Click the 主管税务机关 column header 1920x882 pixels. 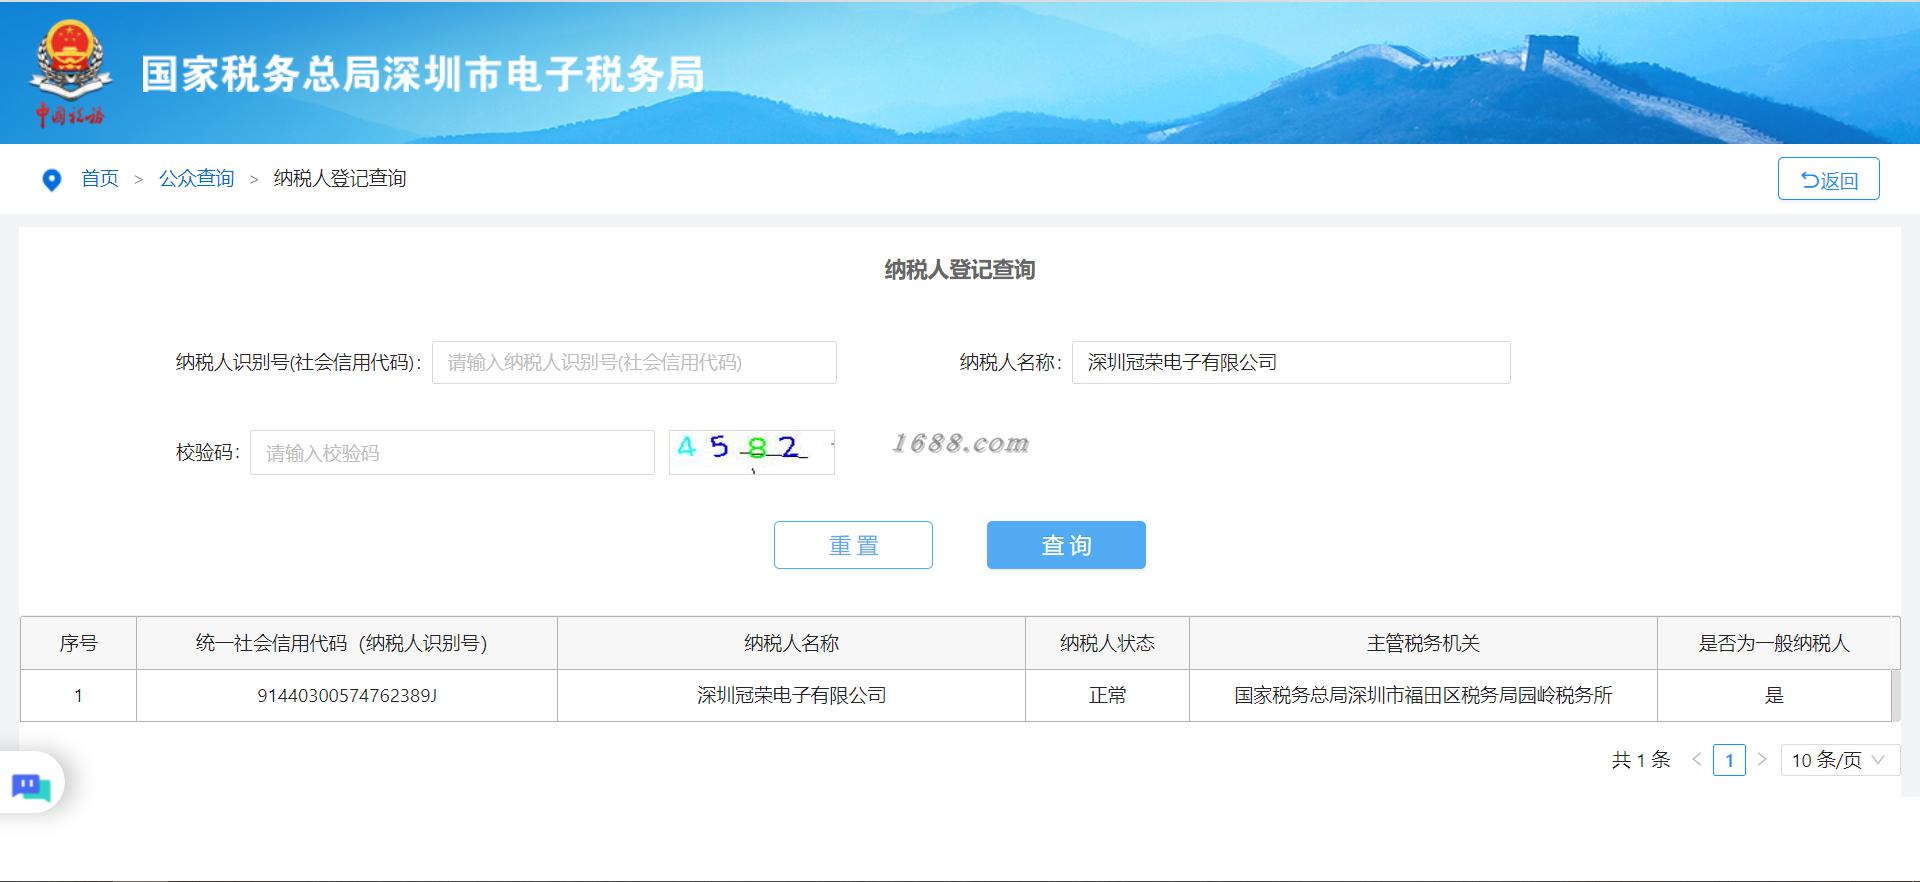[1423, 643]
